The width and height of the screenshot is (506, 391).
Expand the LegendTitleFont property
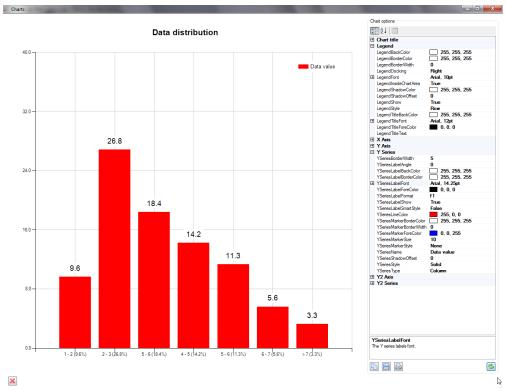pyautogui.click(x=372, y=121)
